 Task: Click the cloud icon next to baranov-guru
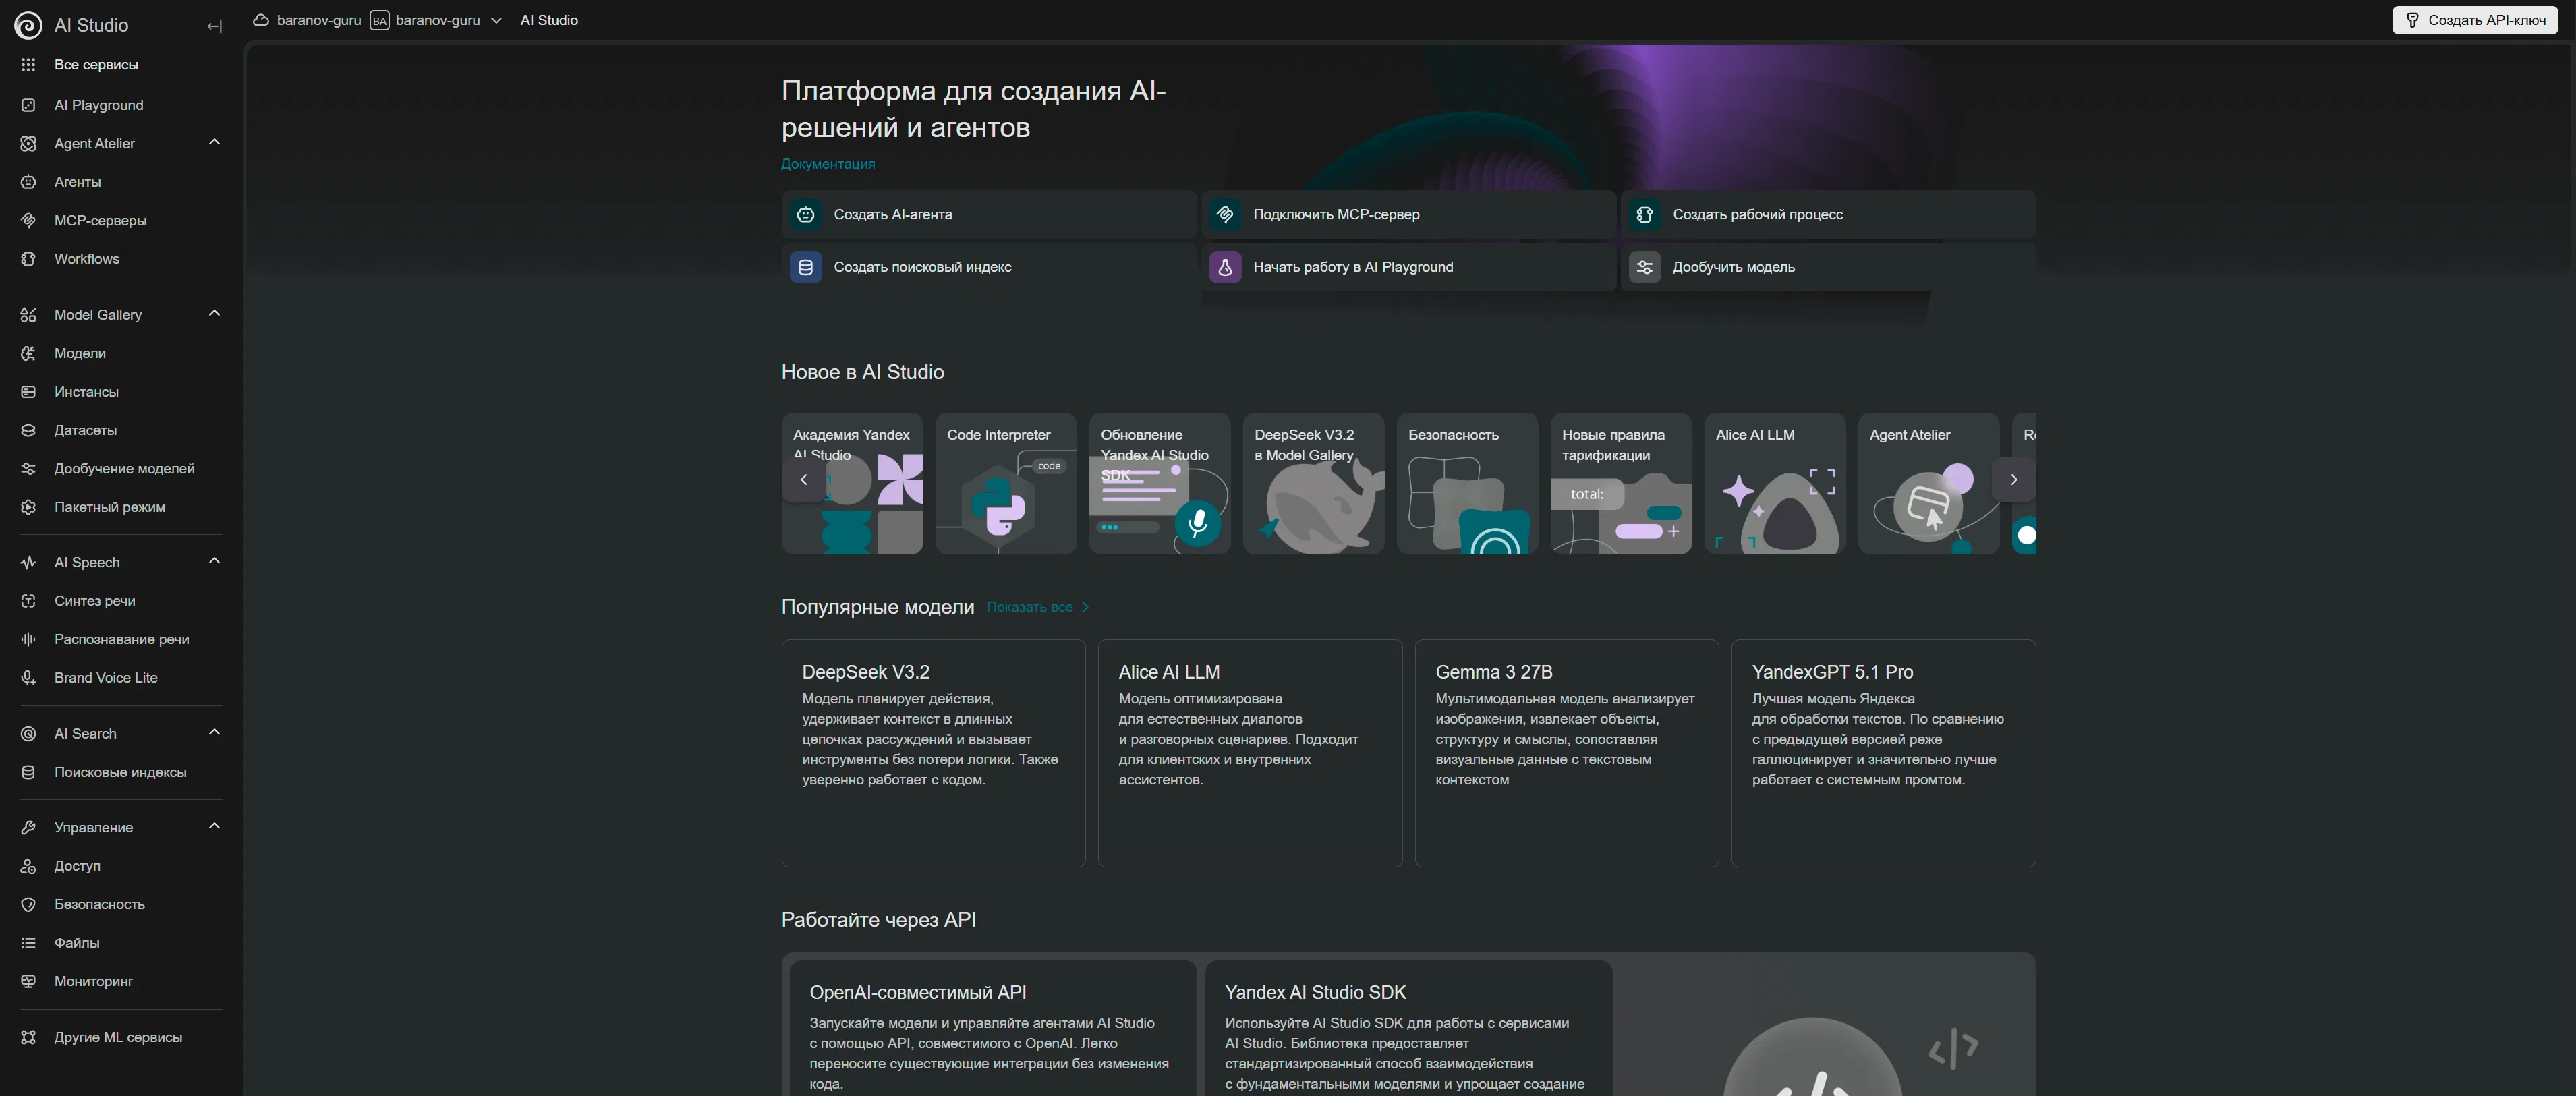(x=261, y=20)
